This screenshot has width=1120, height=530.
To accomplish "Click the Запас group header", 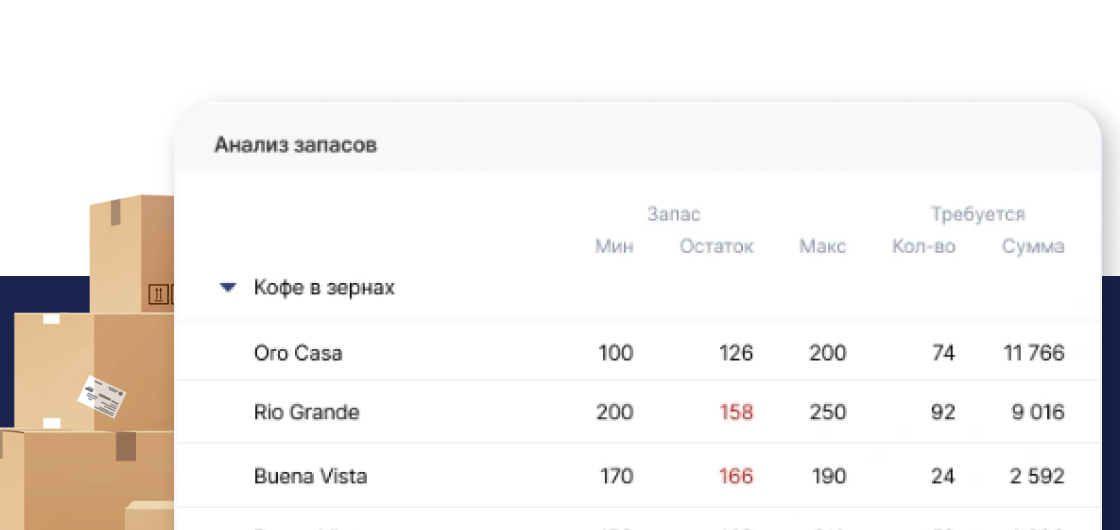I will [673, 214].
